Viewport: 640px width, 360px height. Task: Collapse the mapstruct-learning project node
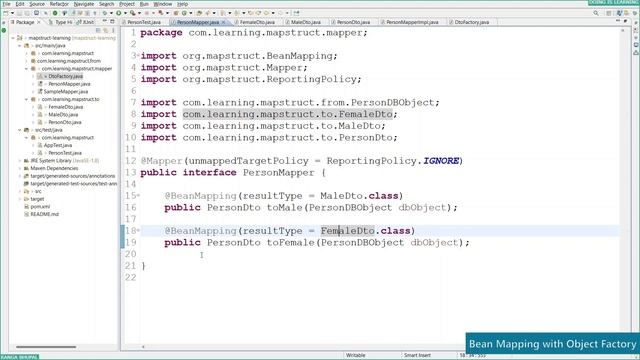tap(13, 38)
